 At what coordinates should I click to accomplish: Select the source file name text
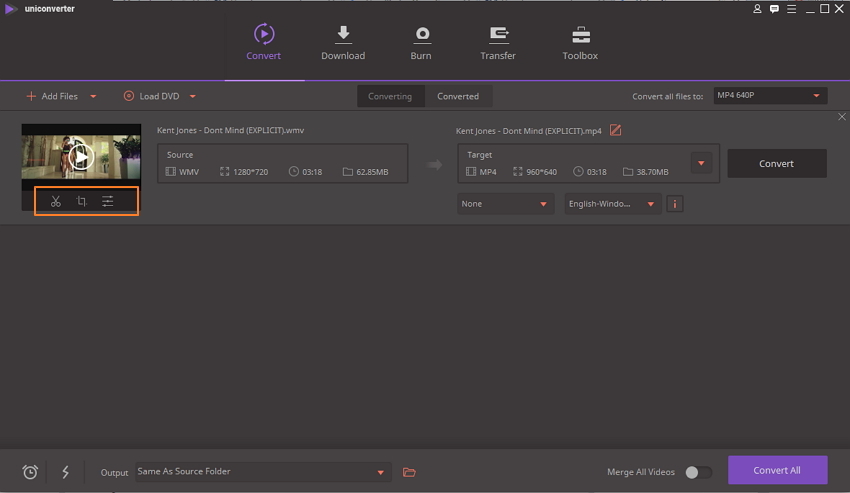coord(230,130)
